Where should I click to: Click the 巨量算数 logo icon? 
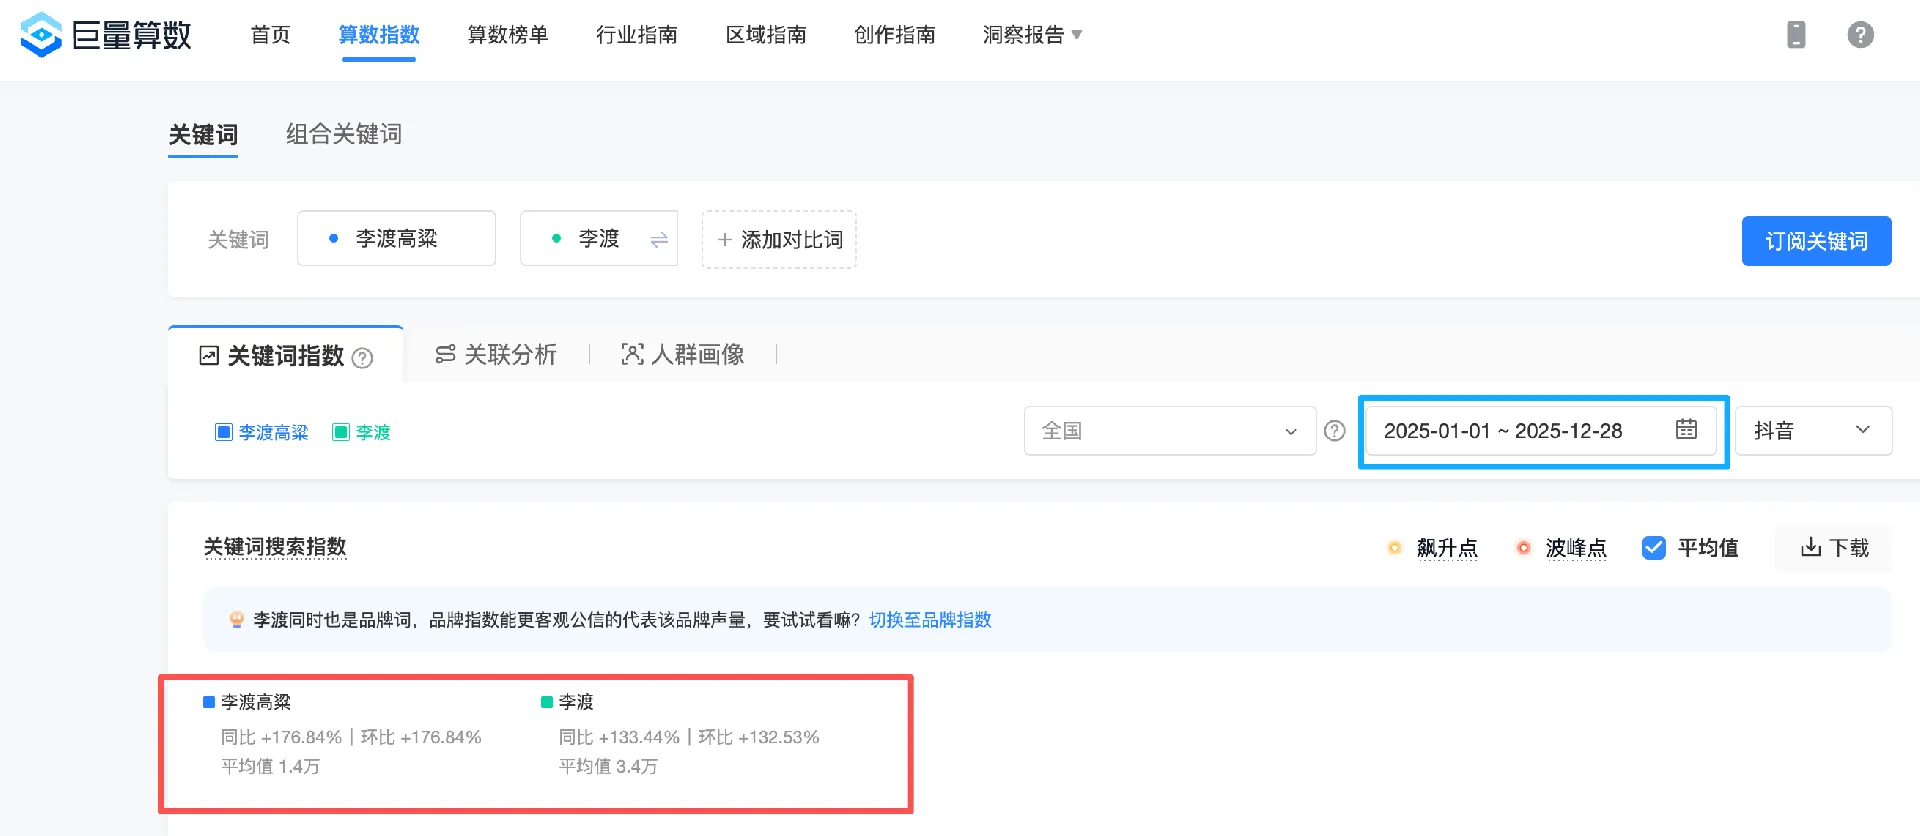pyautogui.click(x=41, y=35)
